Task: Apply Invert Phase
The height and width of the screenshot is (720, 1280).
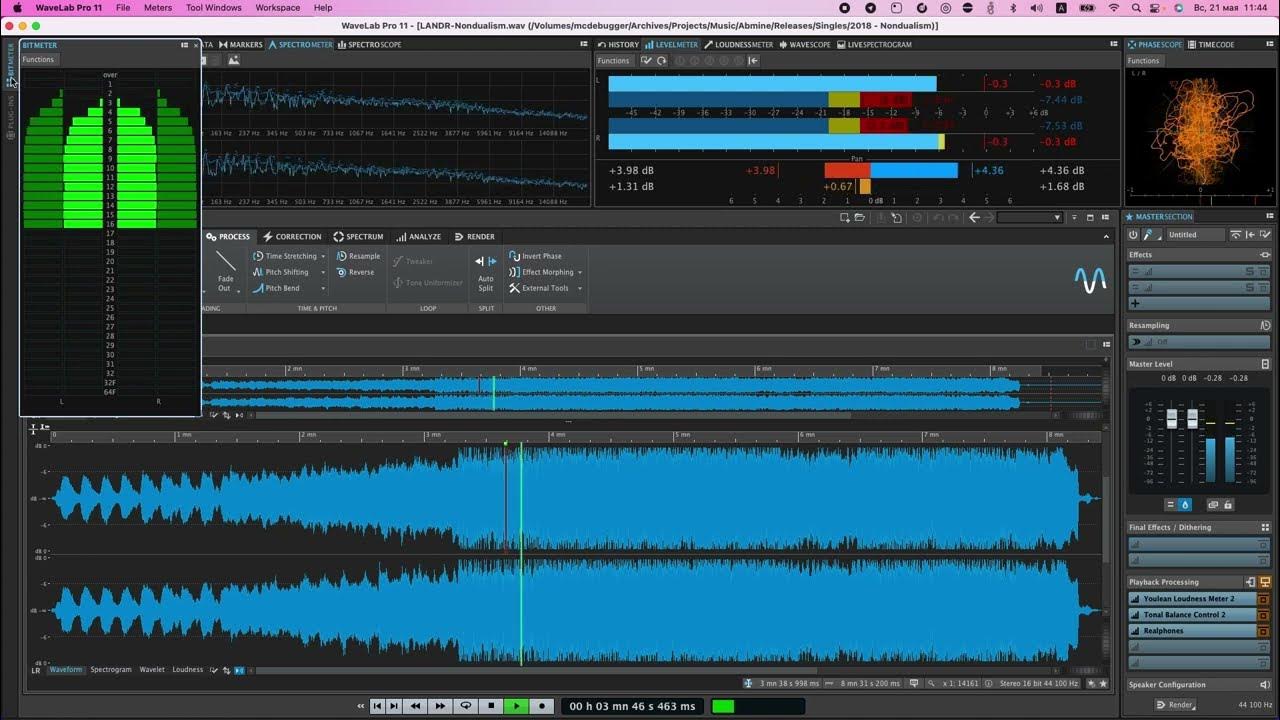Action: (535, 256)
